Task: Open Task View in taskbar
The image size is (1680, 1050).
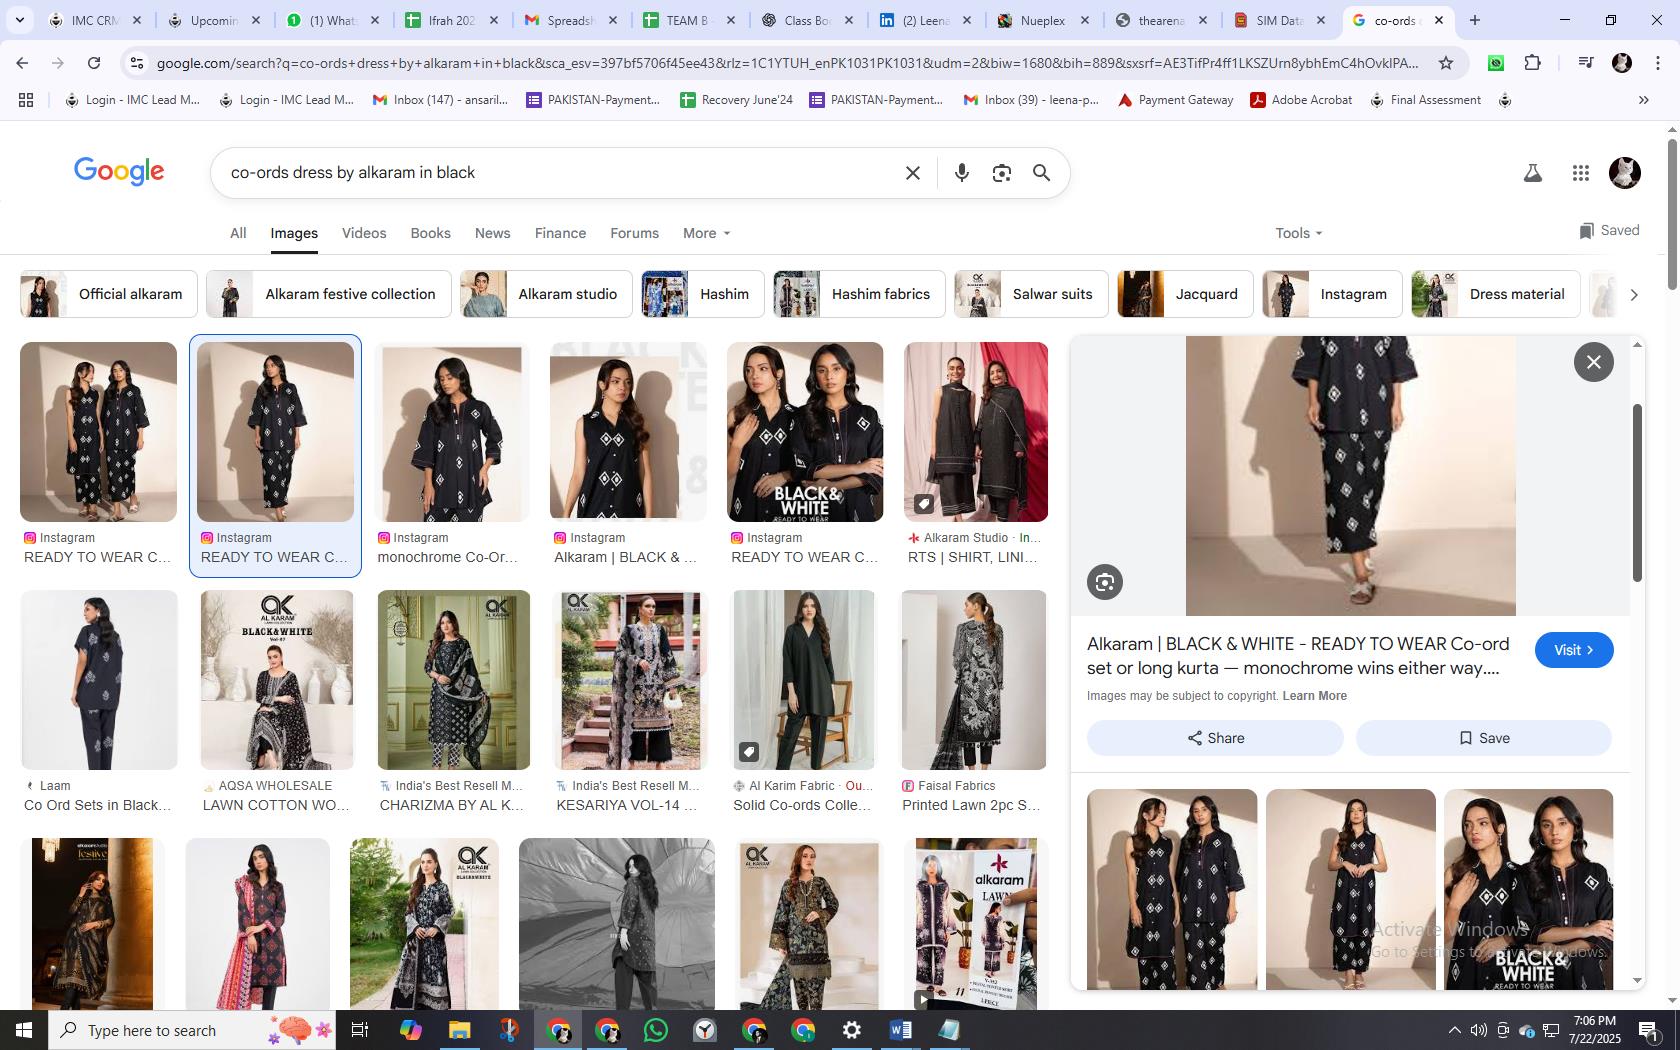Action: [361, 1030]
